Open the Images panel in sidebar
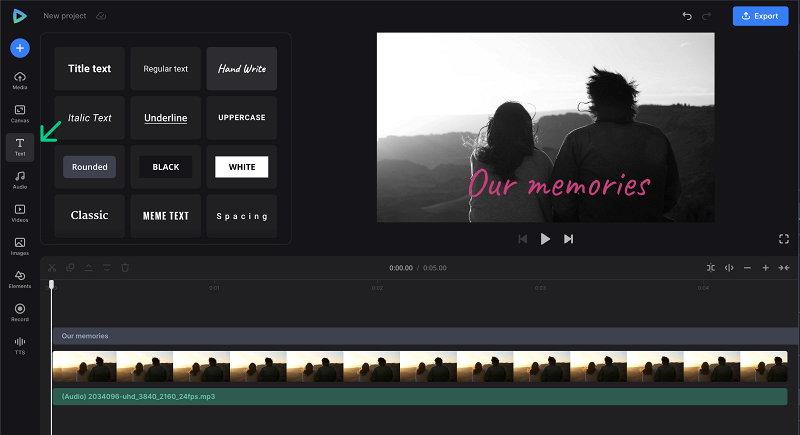 click(x=20, y=246)
